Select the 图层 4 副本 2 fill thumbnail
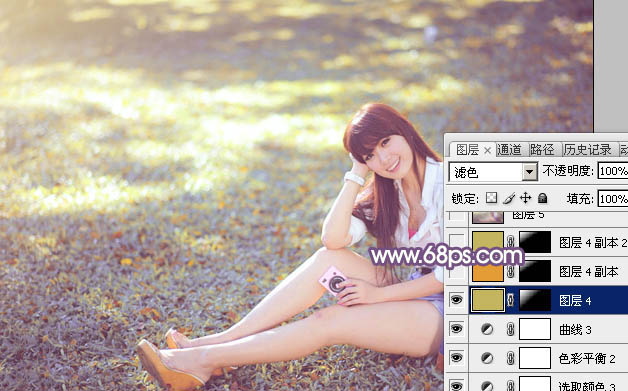628x391 pixels. [488, 242]
